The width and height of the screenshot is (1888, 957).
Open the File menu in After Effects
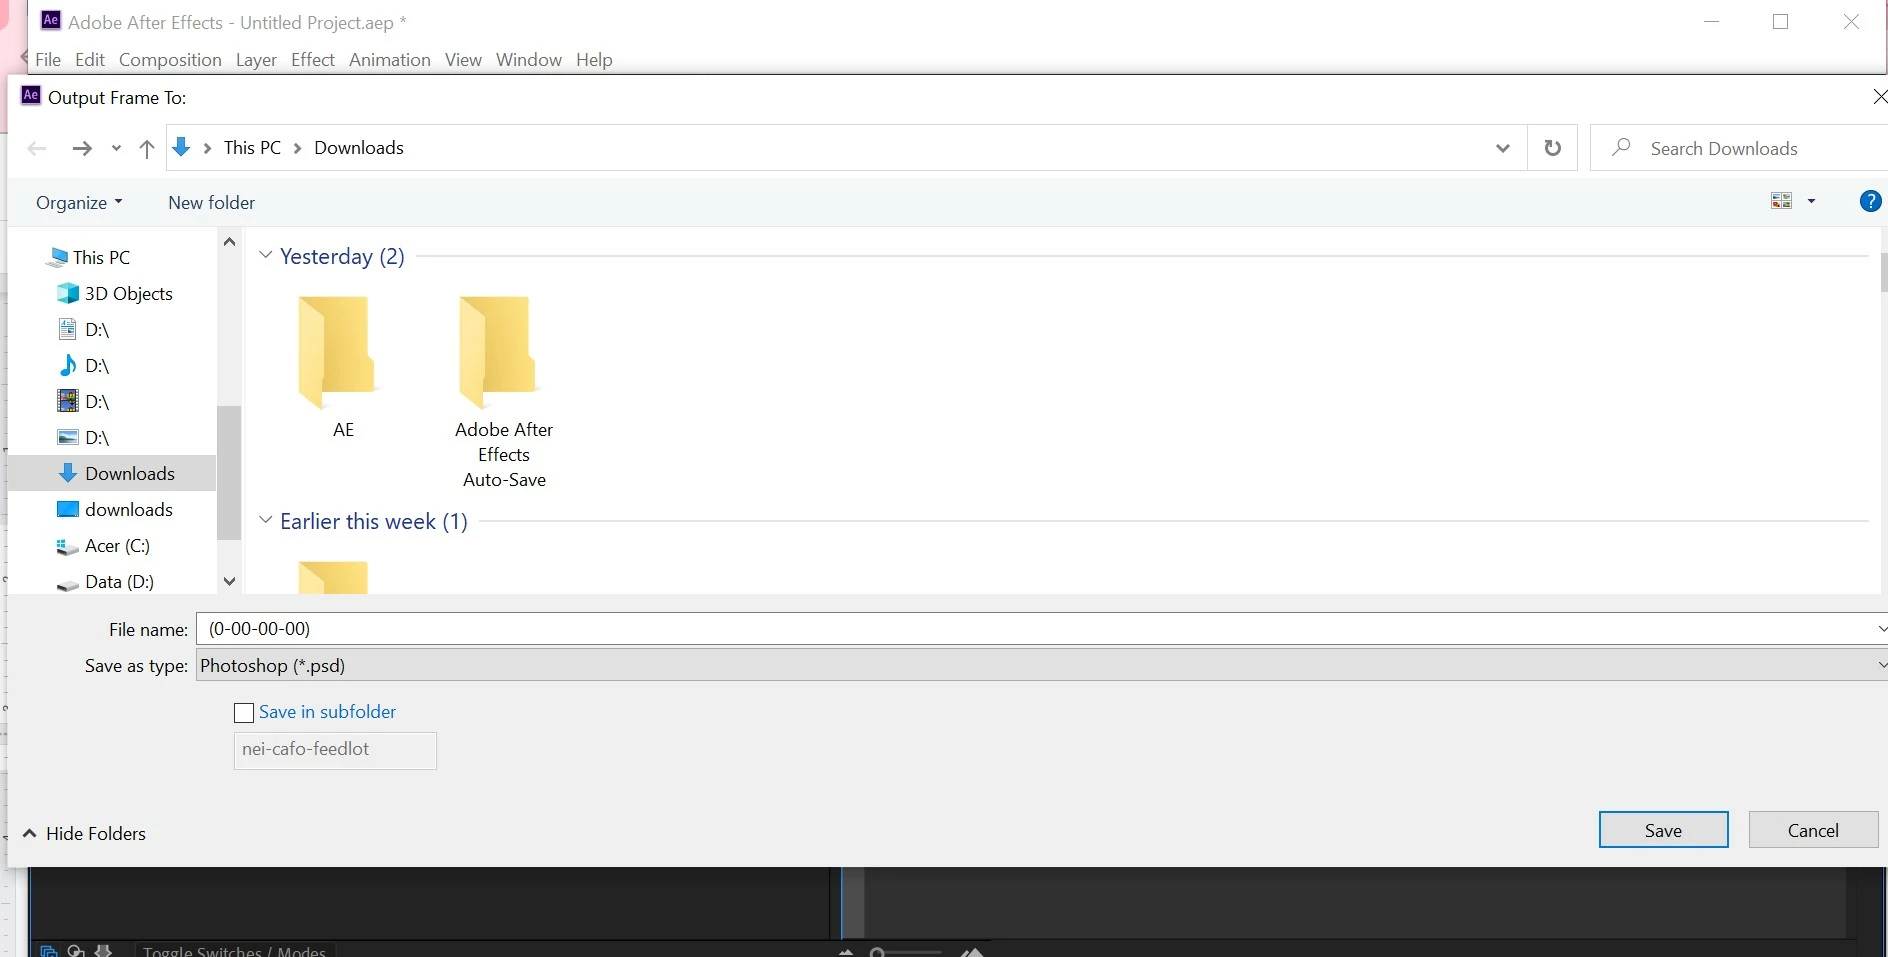pyautogui.click(x=48, y=60)
